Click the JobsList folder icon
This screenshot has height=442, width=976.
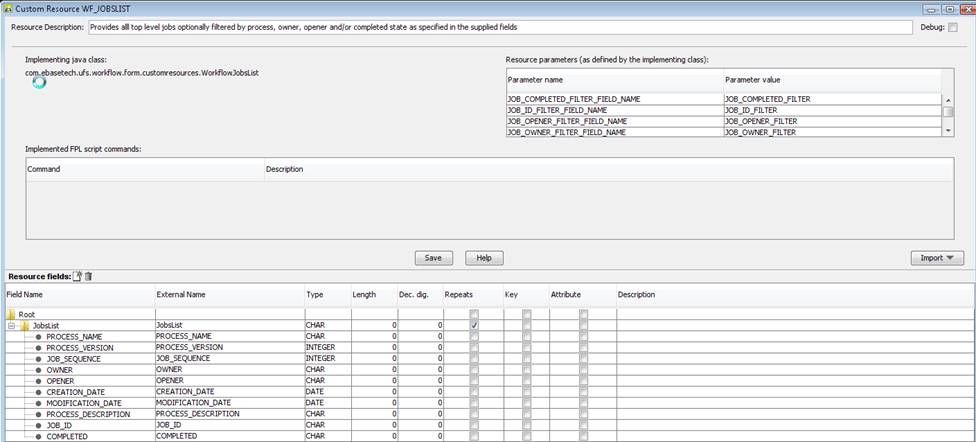coord(24,325)
